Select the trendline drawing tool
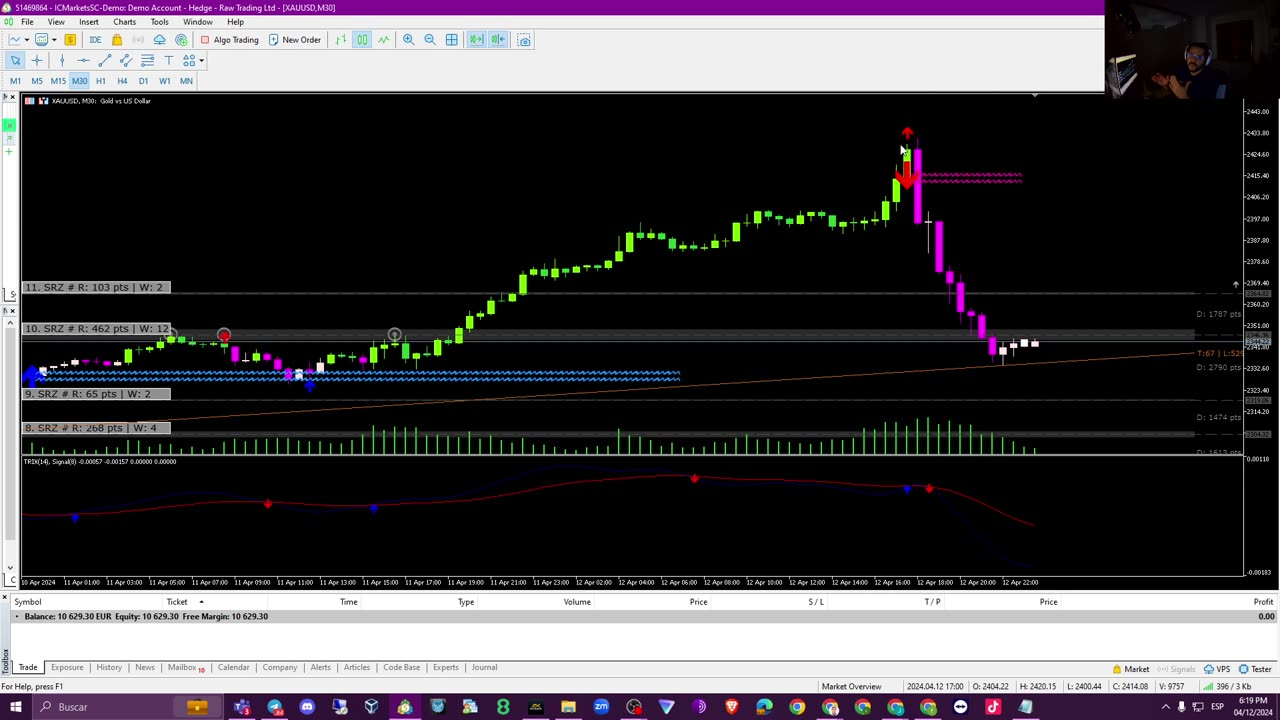Screen dimensions: 1280x720 pyautogui.click(x=104, y=61)
